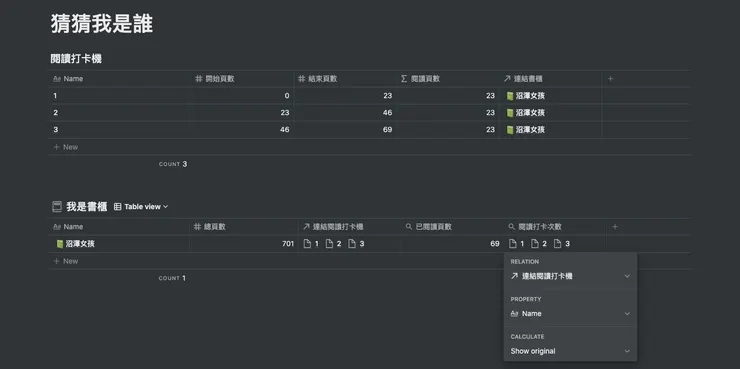Click 結束頁數 cell with value 23
Screen dimensions: 740x369
[345, 96]
